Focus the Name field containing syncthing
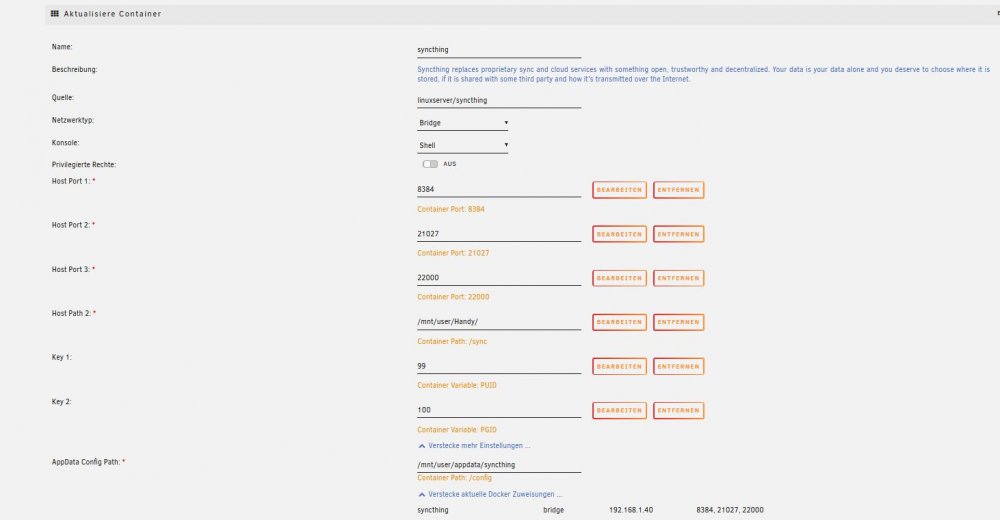The width and height of the screenshot is (1000, 520). coord(499,50)
